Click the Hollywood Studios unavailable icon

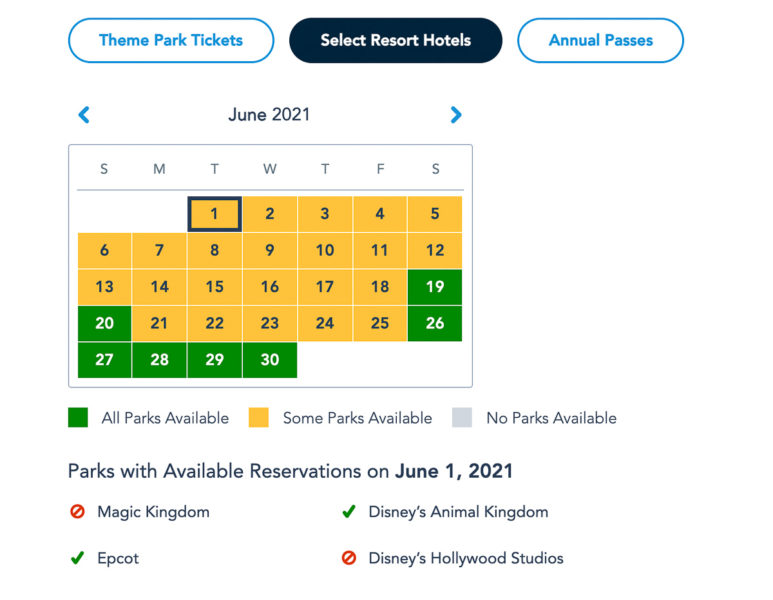tap(349, 558)
